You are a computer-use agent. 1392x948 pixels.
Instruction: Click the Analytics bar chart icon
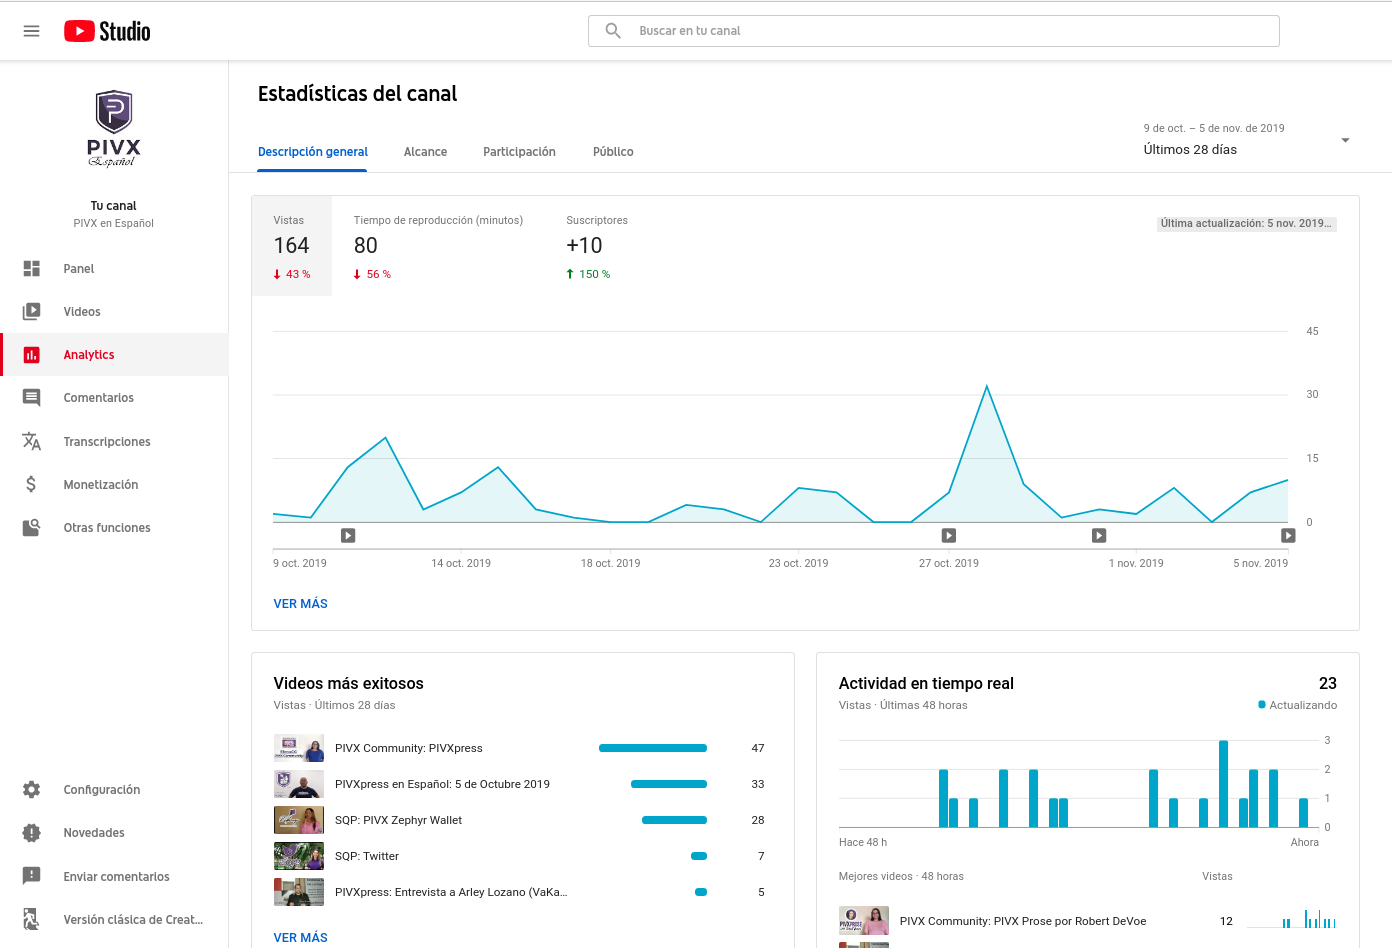(32, 355)
